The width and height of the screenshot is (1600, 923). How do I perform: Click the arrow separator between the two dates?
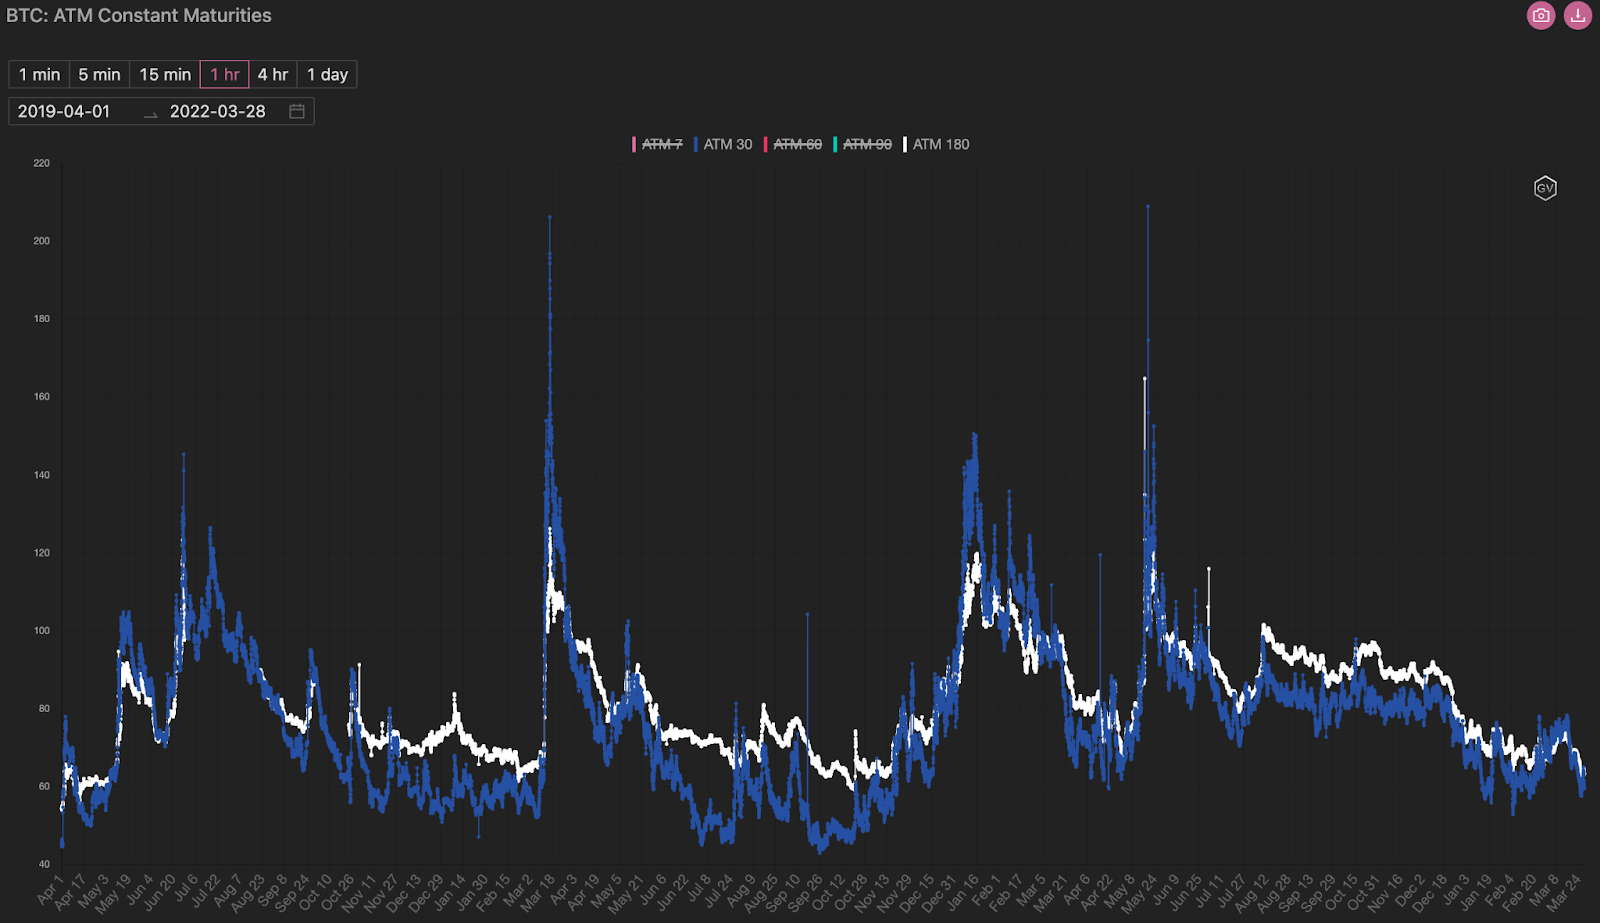tap(151, 113)
